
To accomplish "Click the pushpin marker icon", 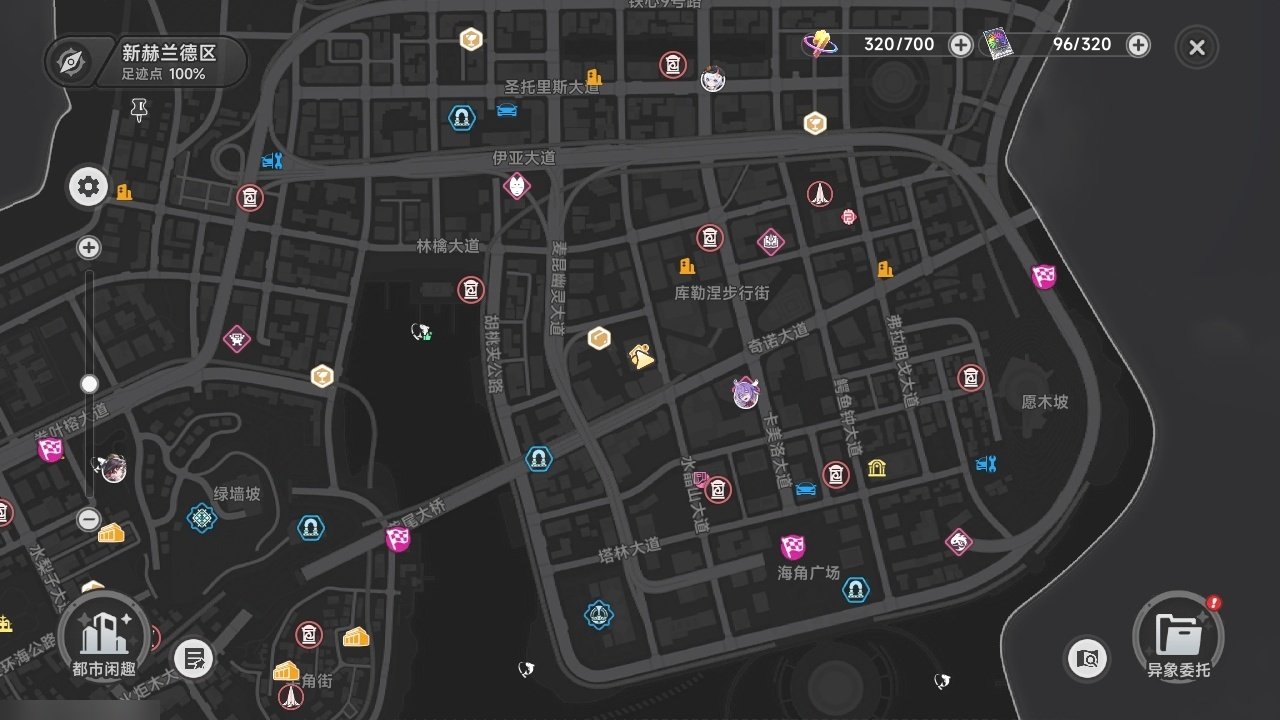I will [x=139, y=110].
